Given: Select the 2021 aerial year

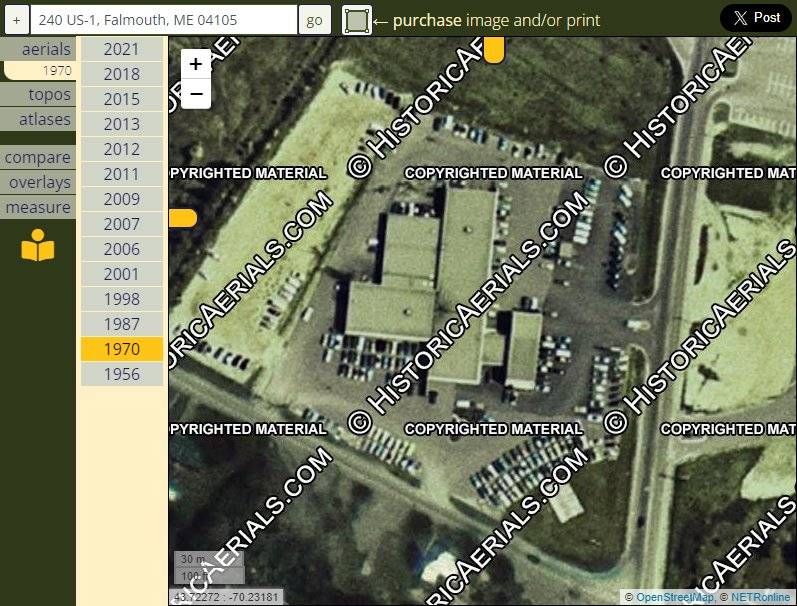Looking at the screenshot, I should pos(121,49).
